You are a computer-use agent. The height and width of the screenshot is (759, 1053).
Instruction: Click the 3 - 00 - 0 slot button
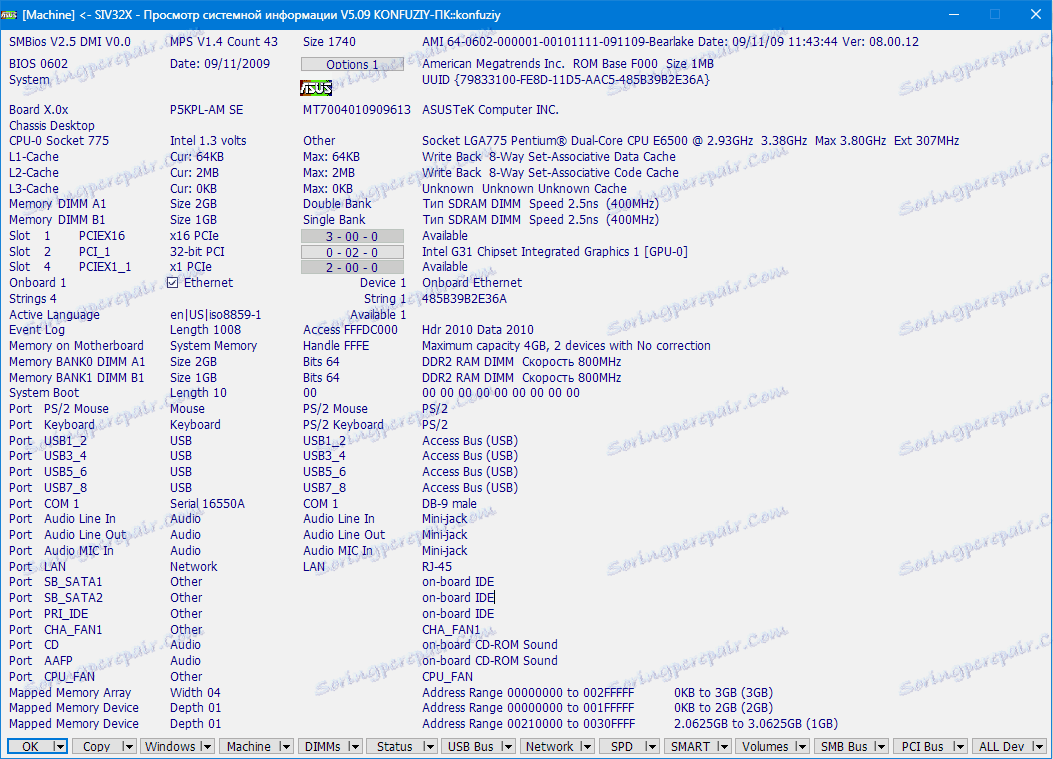coord(353,236)
